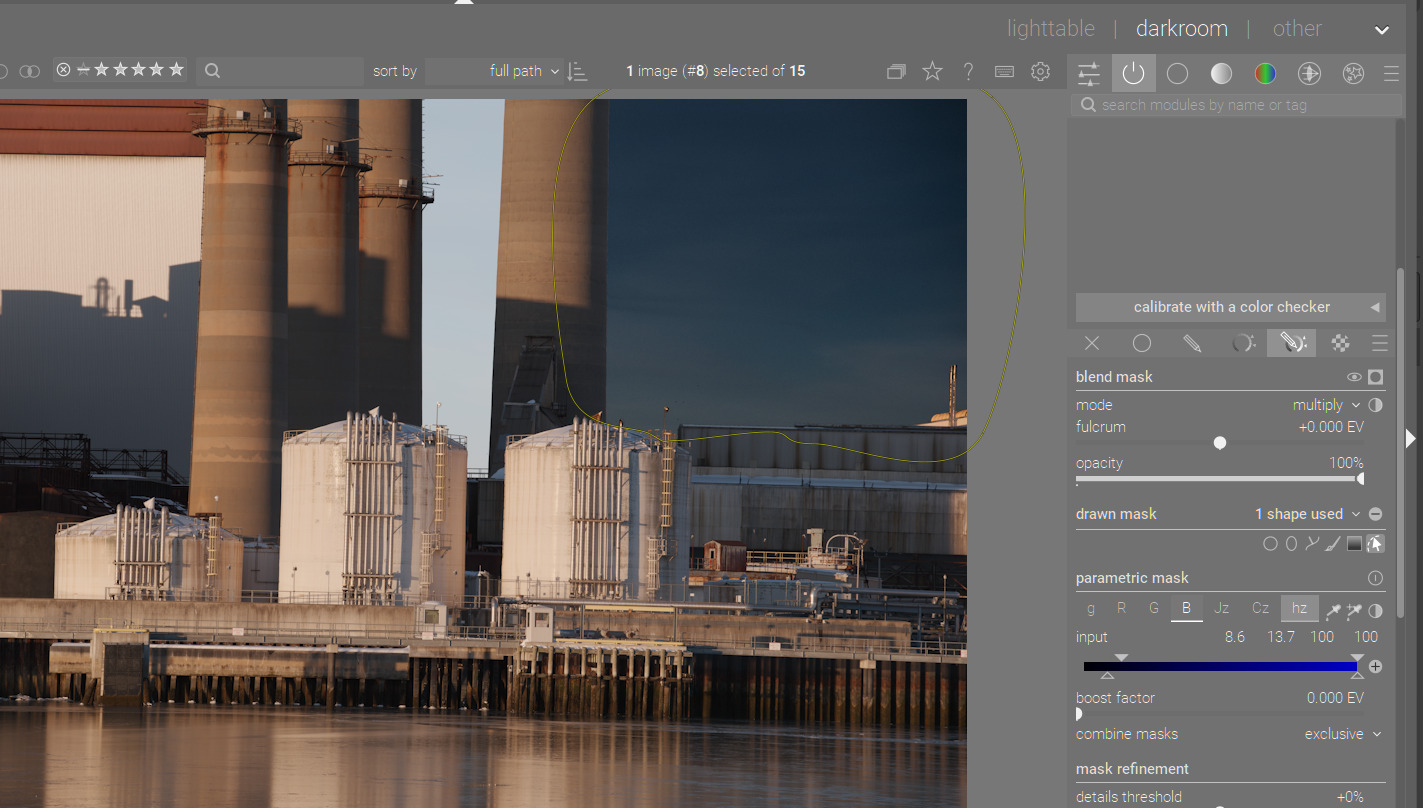Viewport: 1423px width, 808px height.
Task: Show active modules with the power icon
Action: point(1133,73)
